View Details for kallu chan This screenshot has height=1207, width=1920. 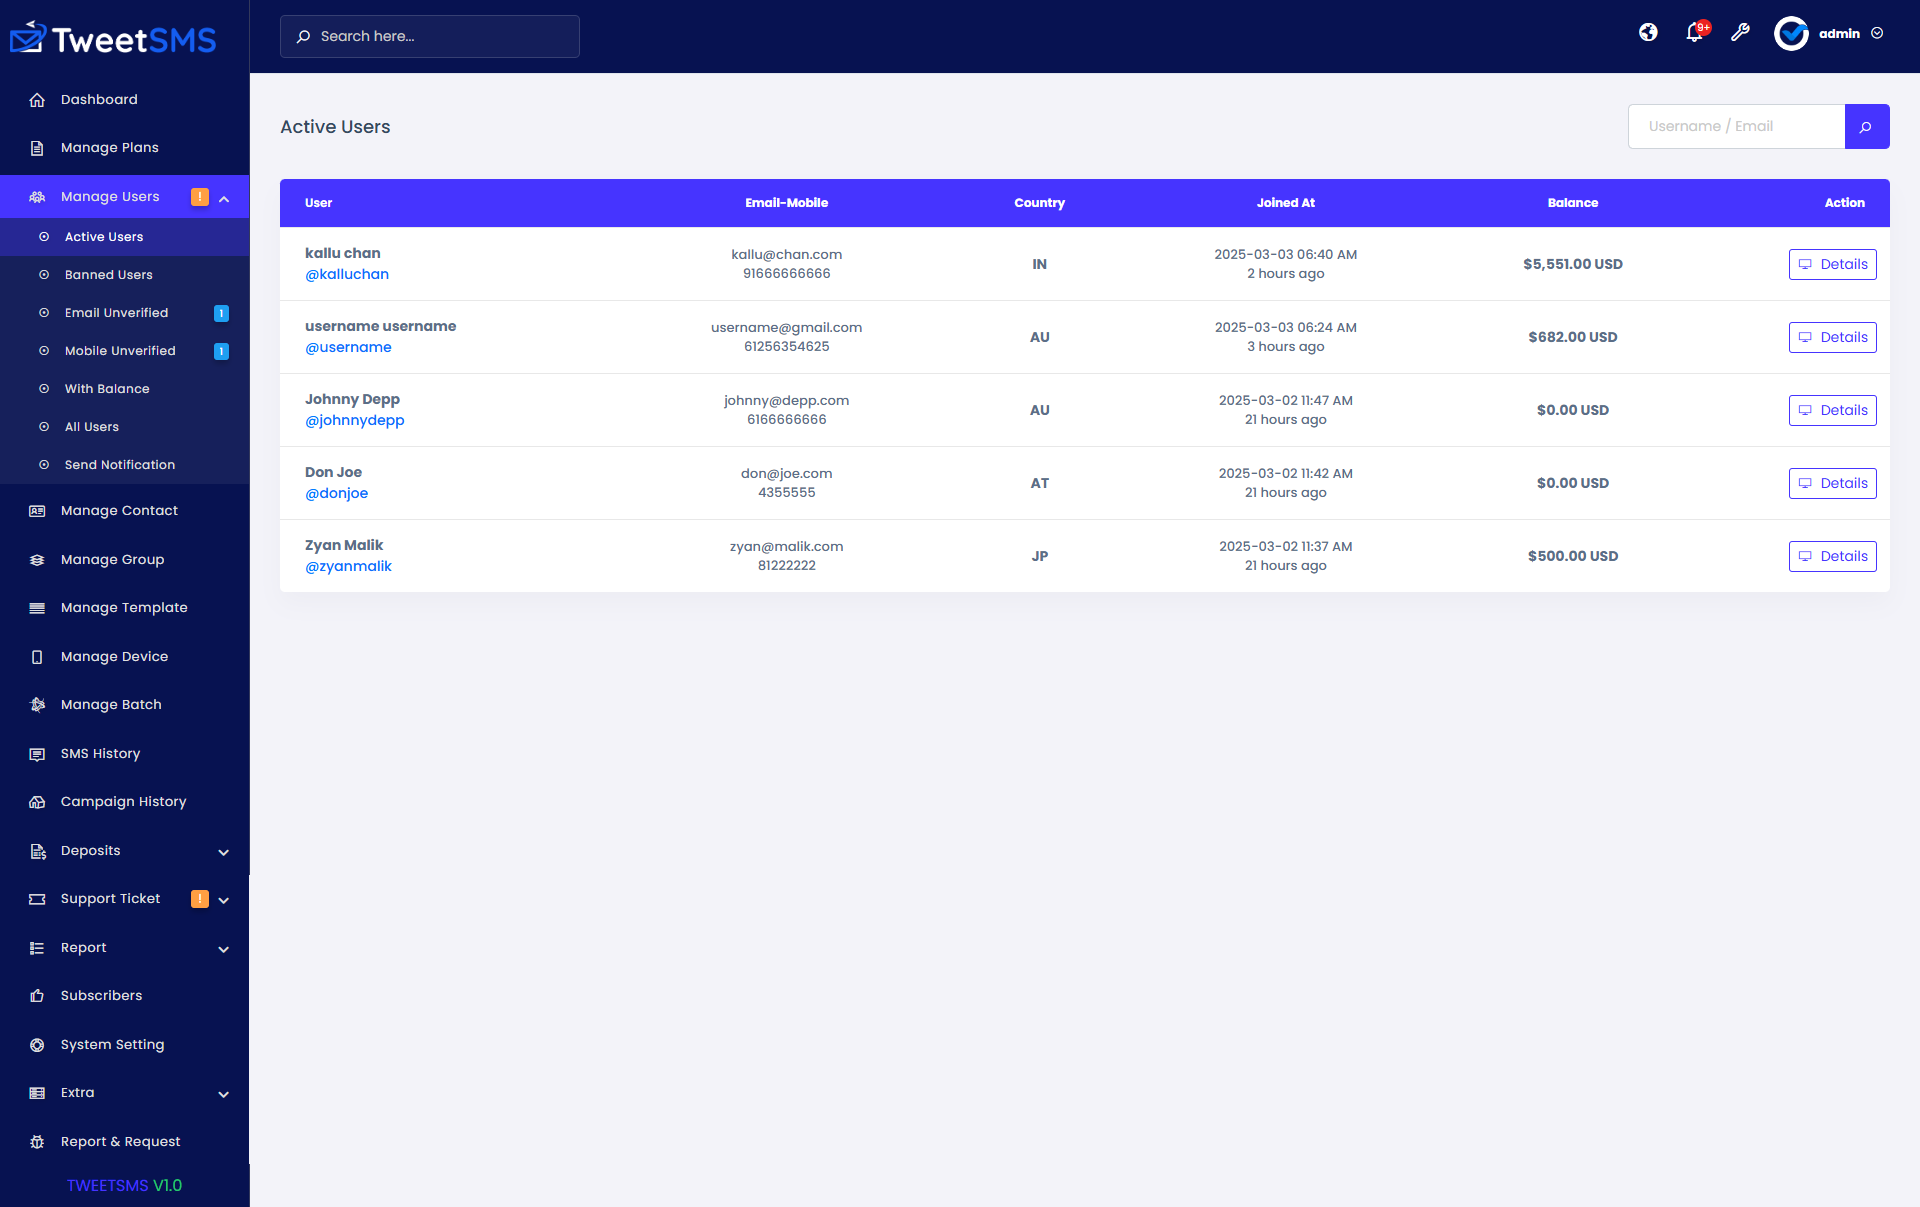point(1832,264)
